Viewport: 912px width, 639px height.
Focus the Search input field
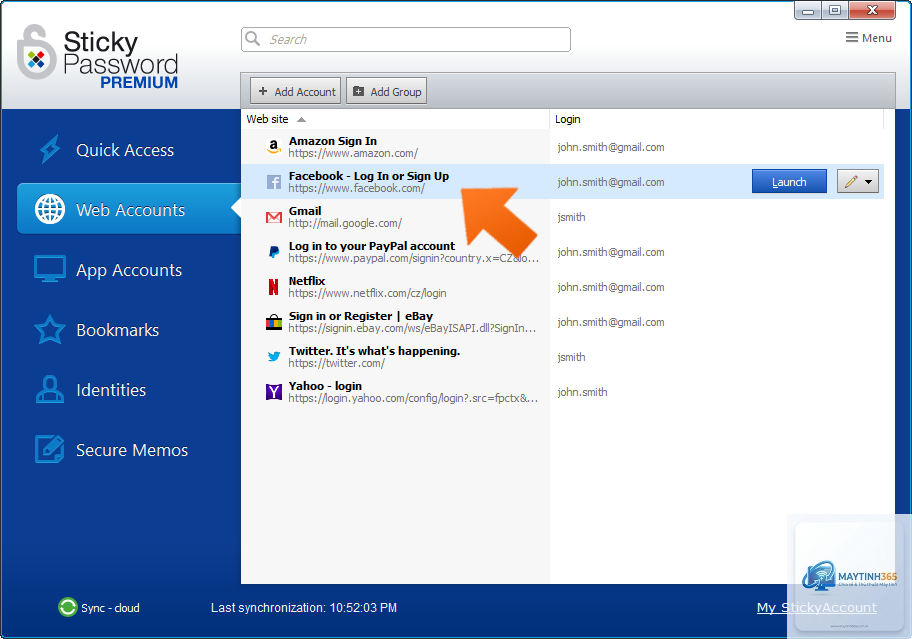tap(406, 39)
